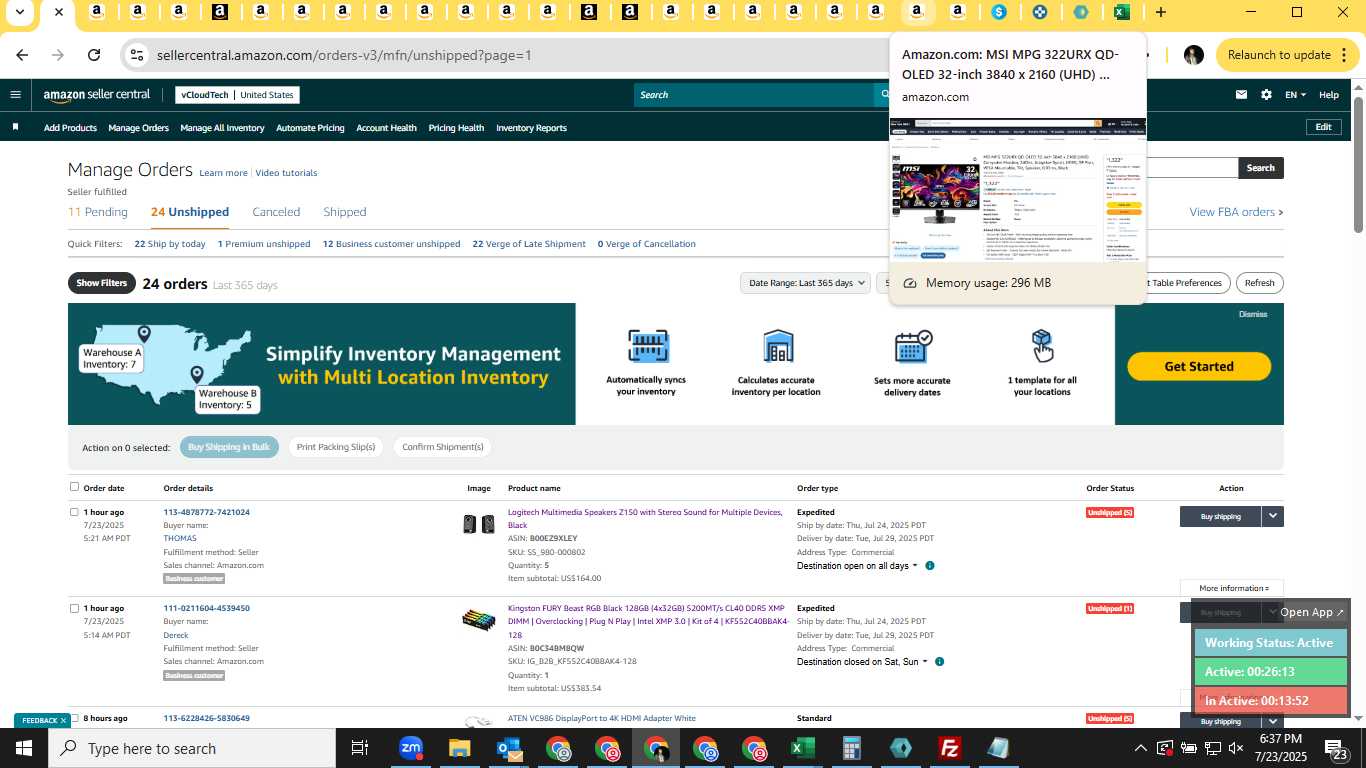The image size is (1366, 768).
Task: Open the vCloudTech United States account switcher
Action: point(237,95)
